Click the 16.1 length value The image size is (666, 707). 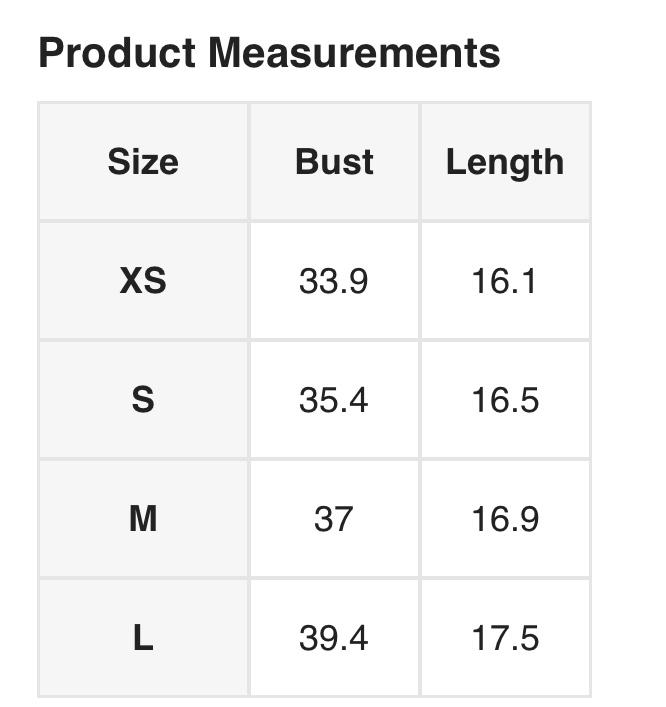point(504,281)
